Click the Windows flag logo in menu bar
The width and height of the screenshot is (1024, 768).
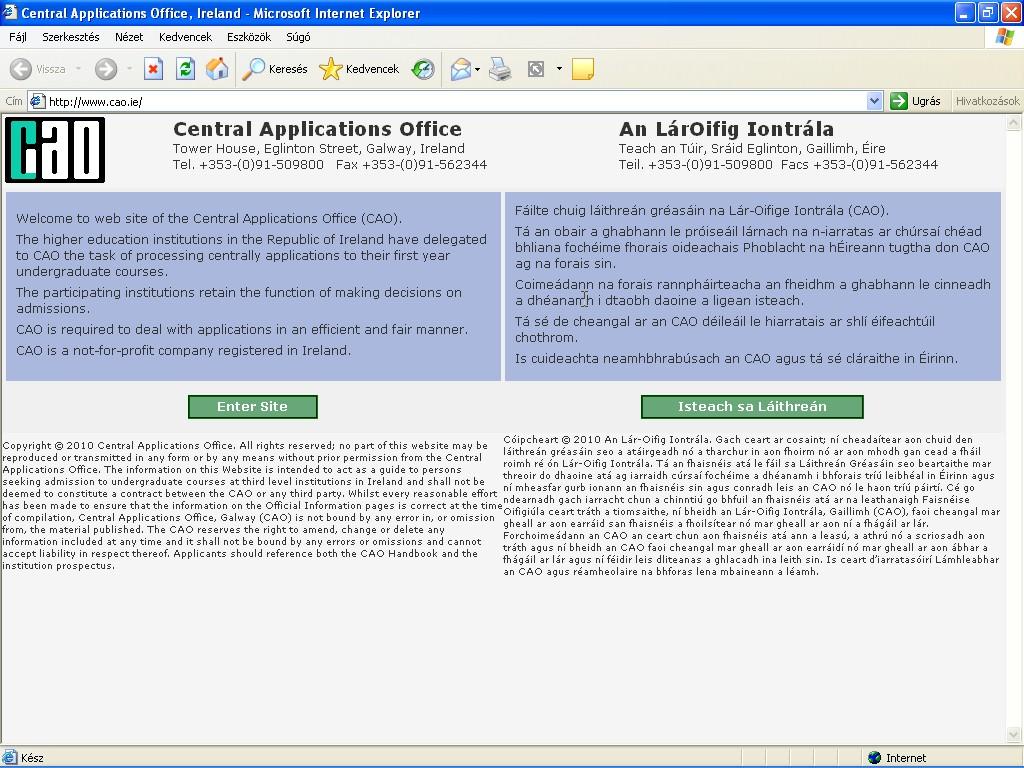(1005, 37)
